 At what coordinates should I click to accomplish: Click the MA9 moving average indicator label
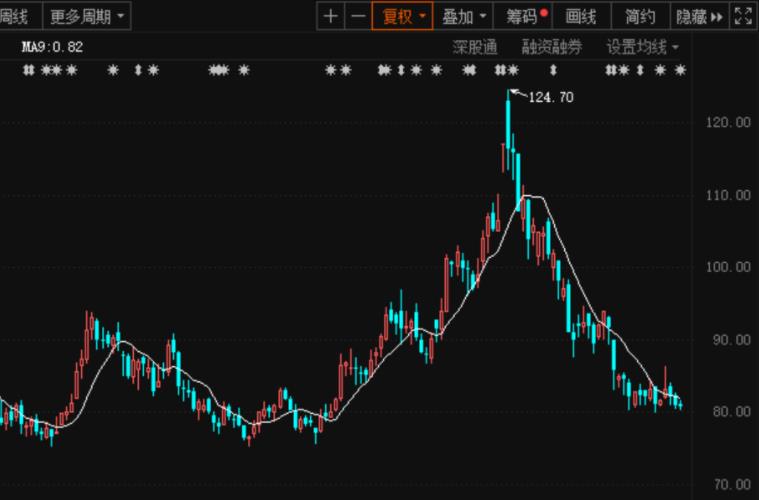tap(53, 47)
